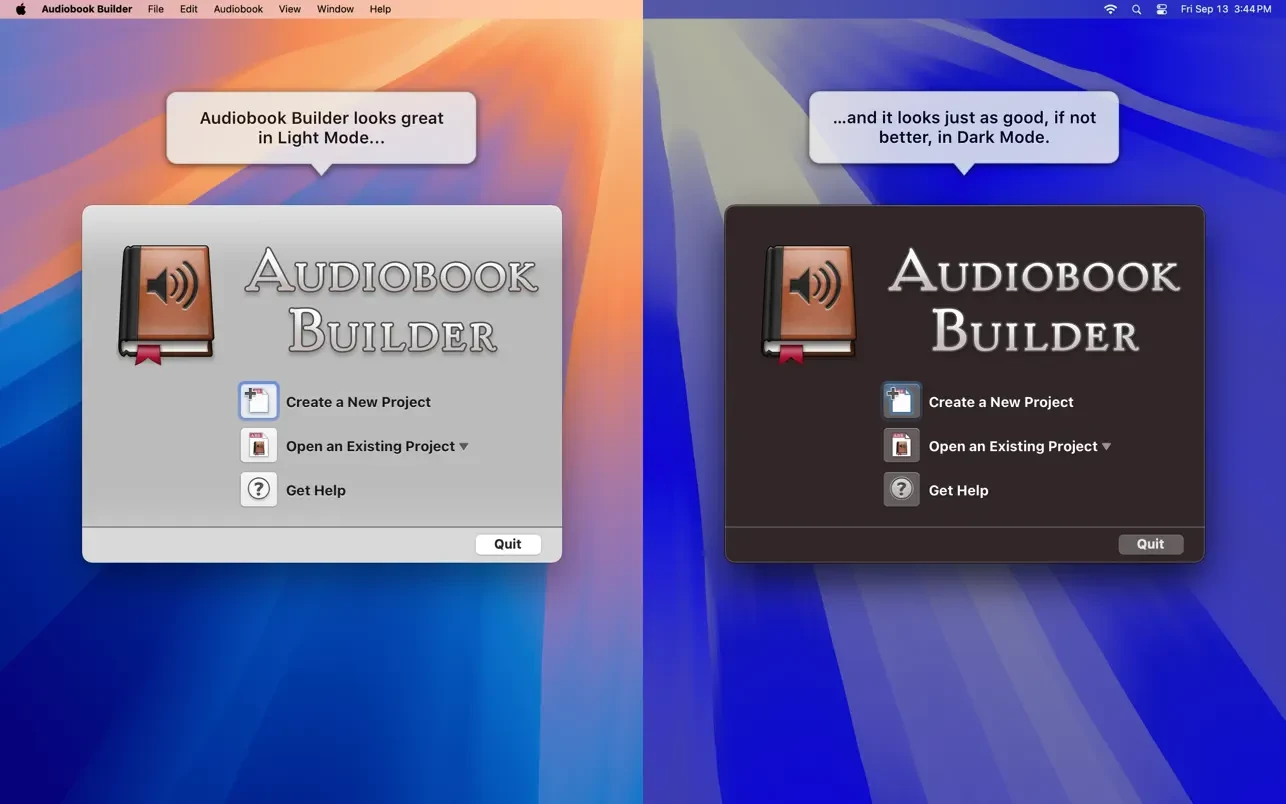1286x804 pixels.
Task: Open Control Center from the menu bar
Action: pos(1161,9)
